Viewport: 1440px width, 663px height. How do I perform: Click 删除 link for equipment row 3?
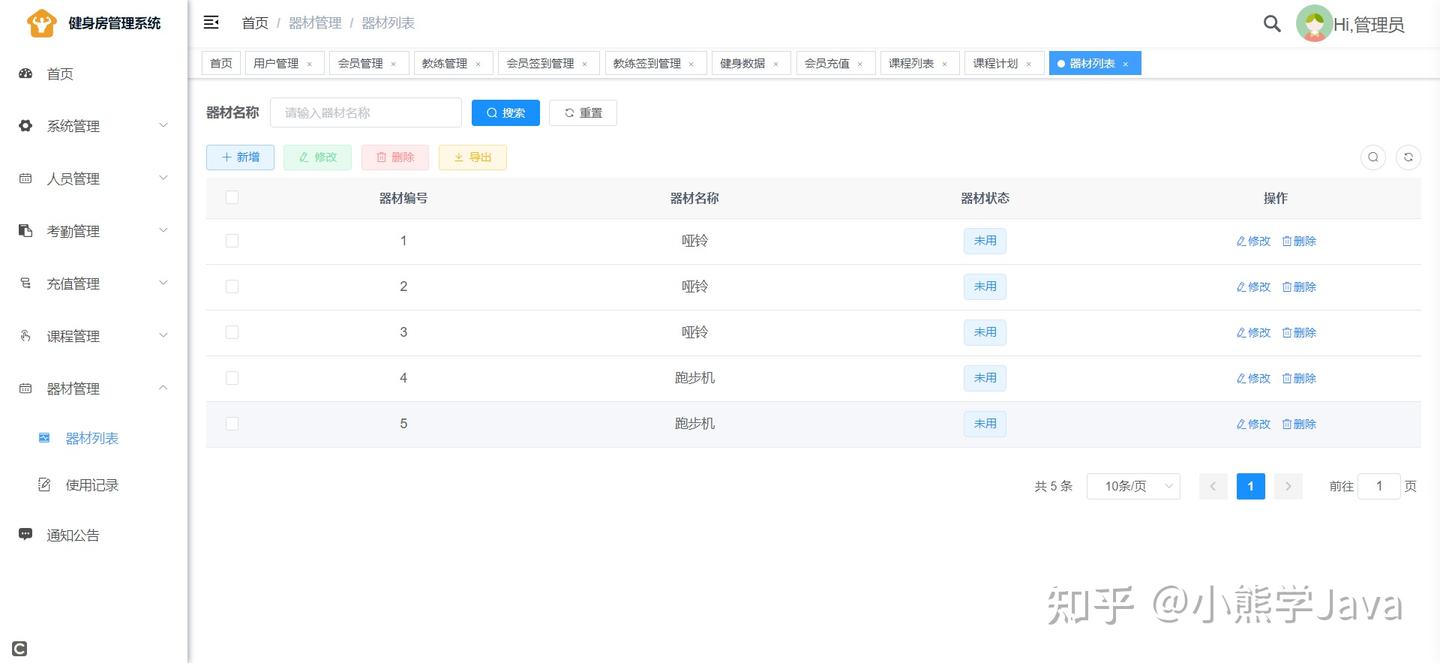tap(1299, 332)
